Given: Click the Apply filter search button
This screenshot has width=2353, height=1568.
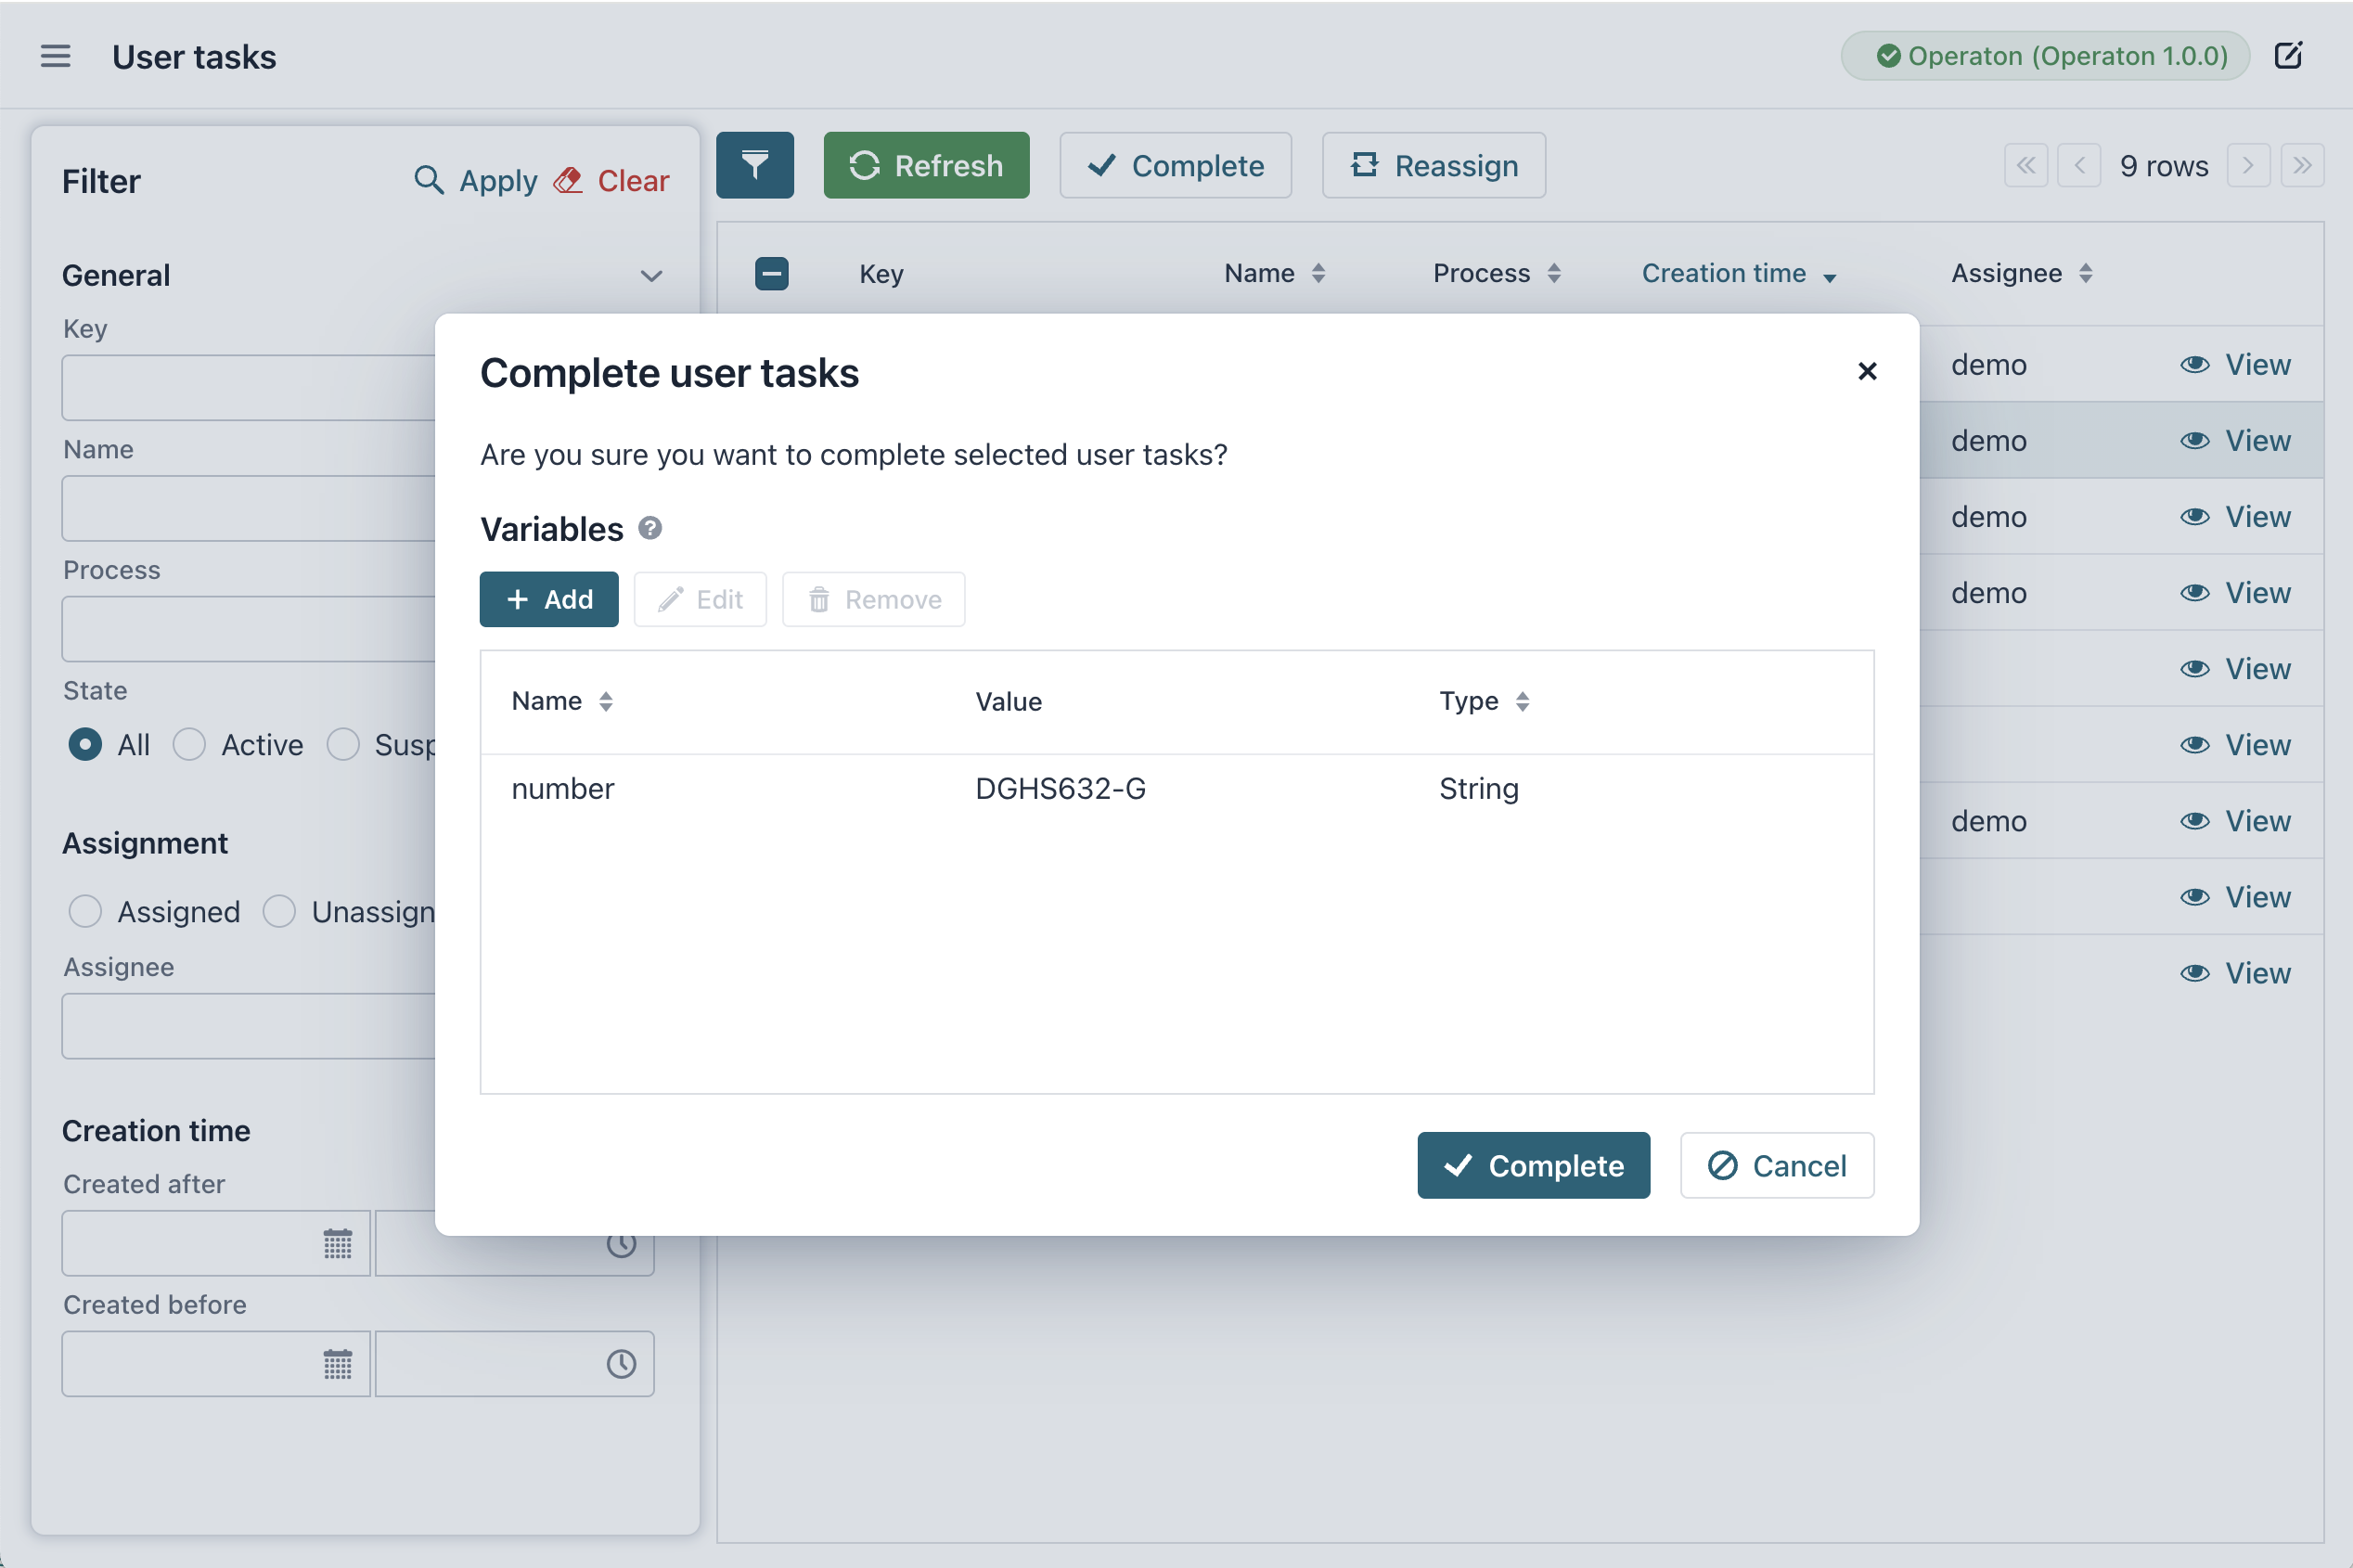Looking at the screenshot, I should pos(476,181).
